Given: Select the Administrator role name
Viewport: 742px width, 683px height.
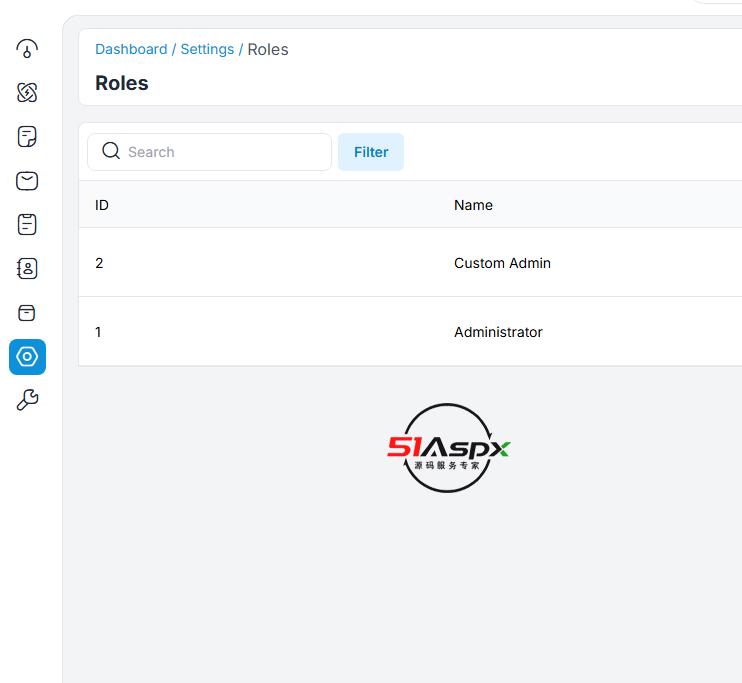Looking at the screenshot, I should click(498, 332).
